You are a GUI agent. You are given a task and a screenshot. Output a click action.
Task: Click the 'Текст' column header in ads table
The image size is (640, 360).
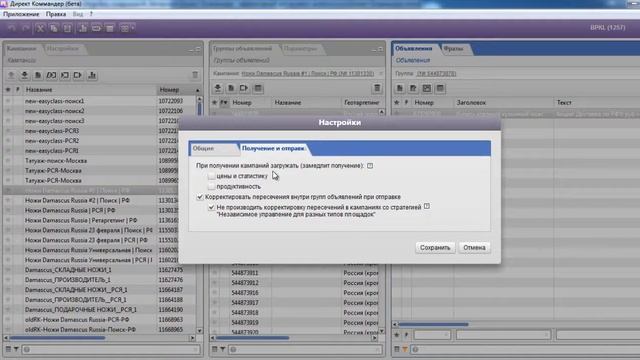point(564,102)
